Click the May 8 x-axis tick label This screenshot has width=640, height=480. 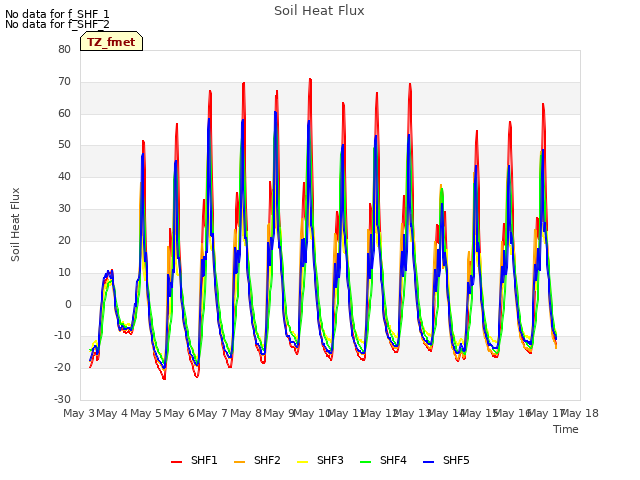246,413
